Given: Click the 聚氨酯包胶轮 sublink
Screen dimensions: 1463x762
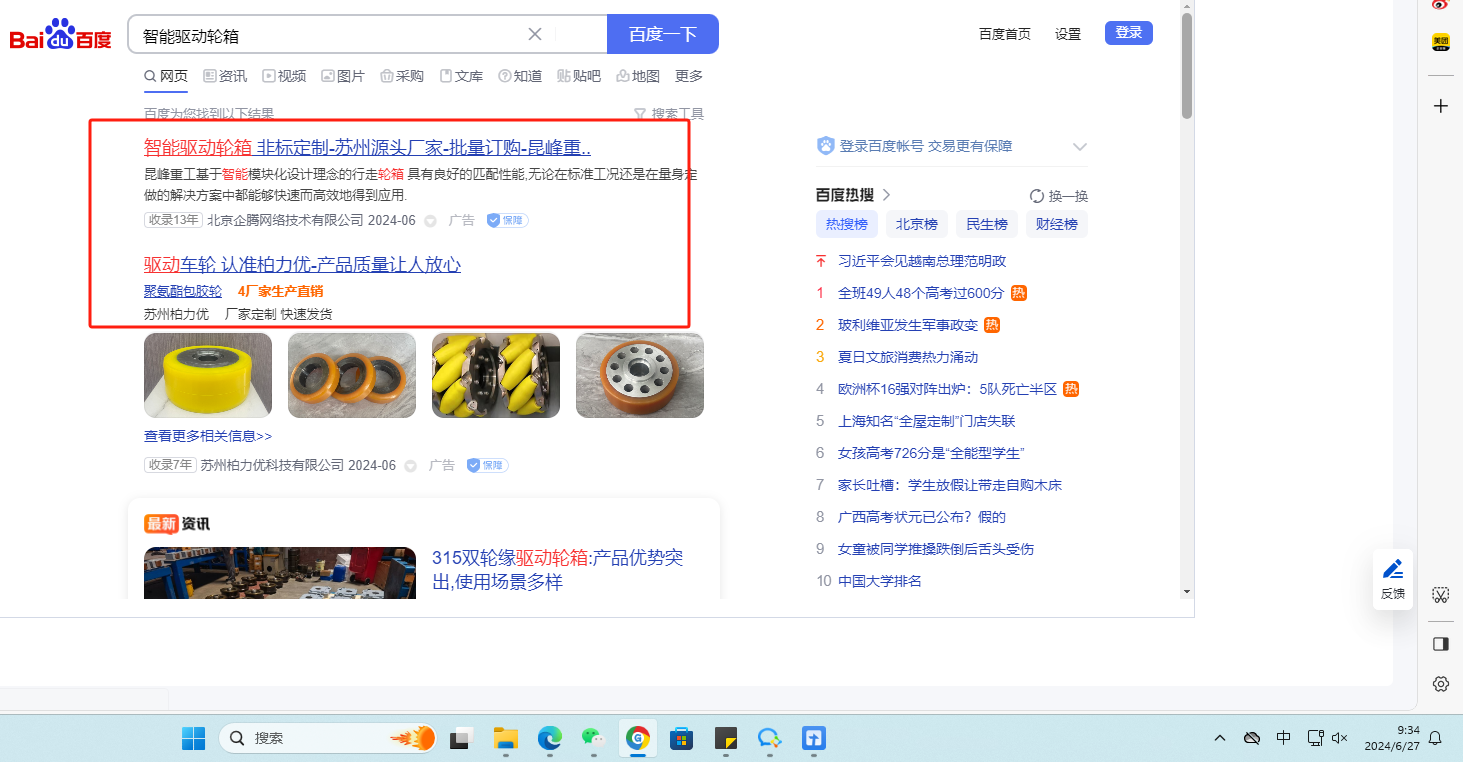Looking at the screenshot, I should (183, 291).
